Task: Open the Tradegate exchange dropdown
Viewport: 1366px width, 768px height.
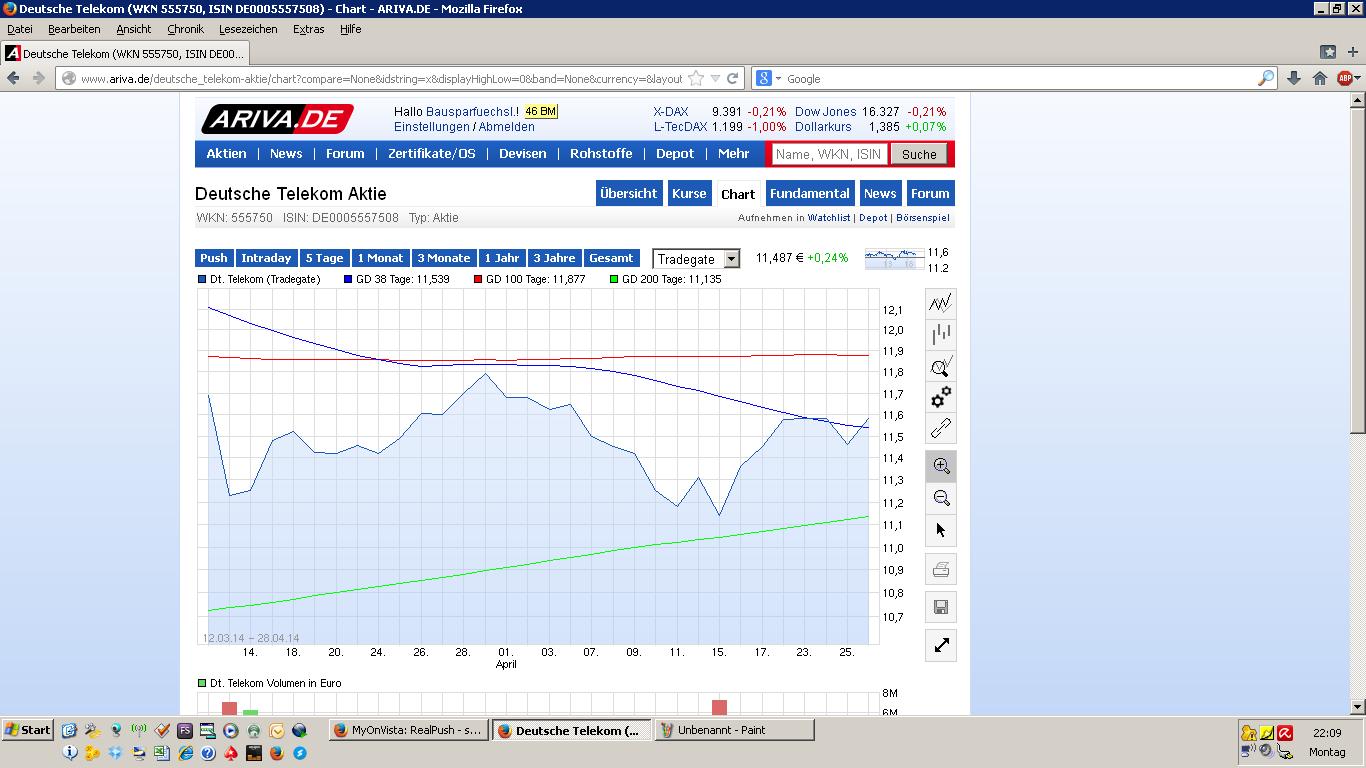Action: point(731,259)
